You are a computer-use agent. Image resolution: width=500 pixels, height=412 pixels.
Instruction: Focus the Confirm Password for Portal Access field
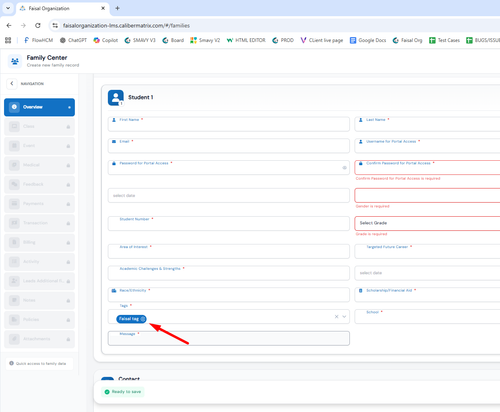[x=427, y=167]
